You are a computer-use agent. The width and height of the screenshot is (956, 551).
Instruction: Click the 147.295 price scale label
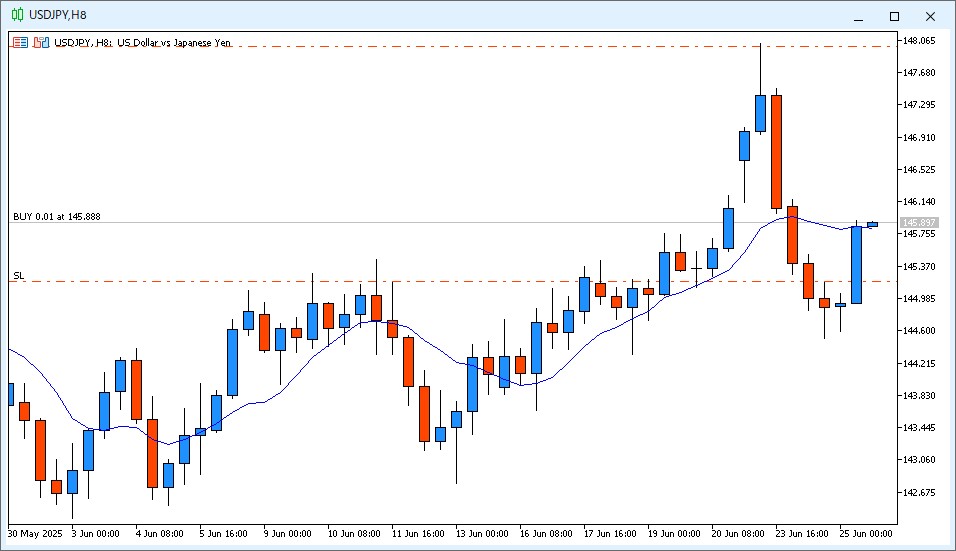coord(919,105)
